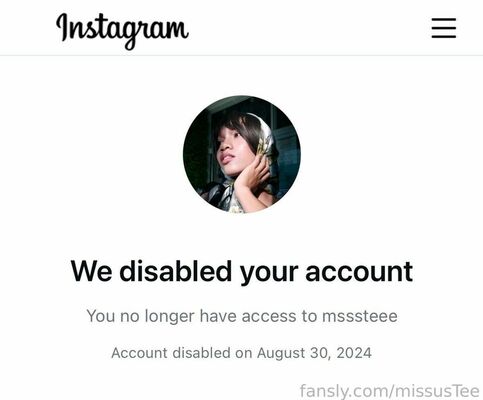
Task: Click the word 'access' in the message
Action: (x=269, y=317)
